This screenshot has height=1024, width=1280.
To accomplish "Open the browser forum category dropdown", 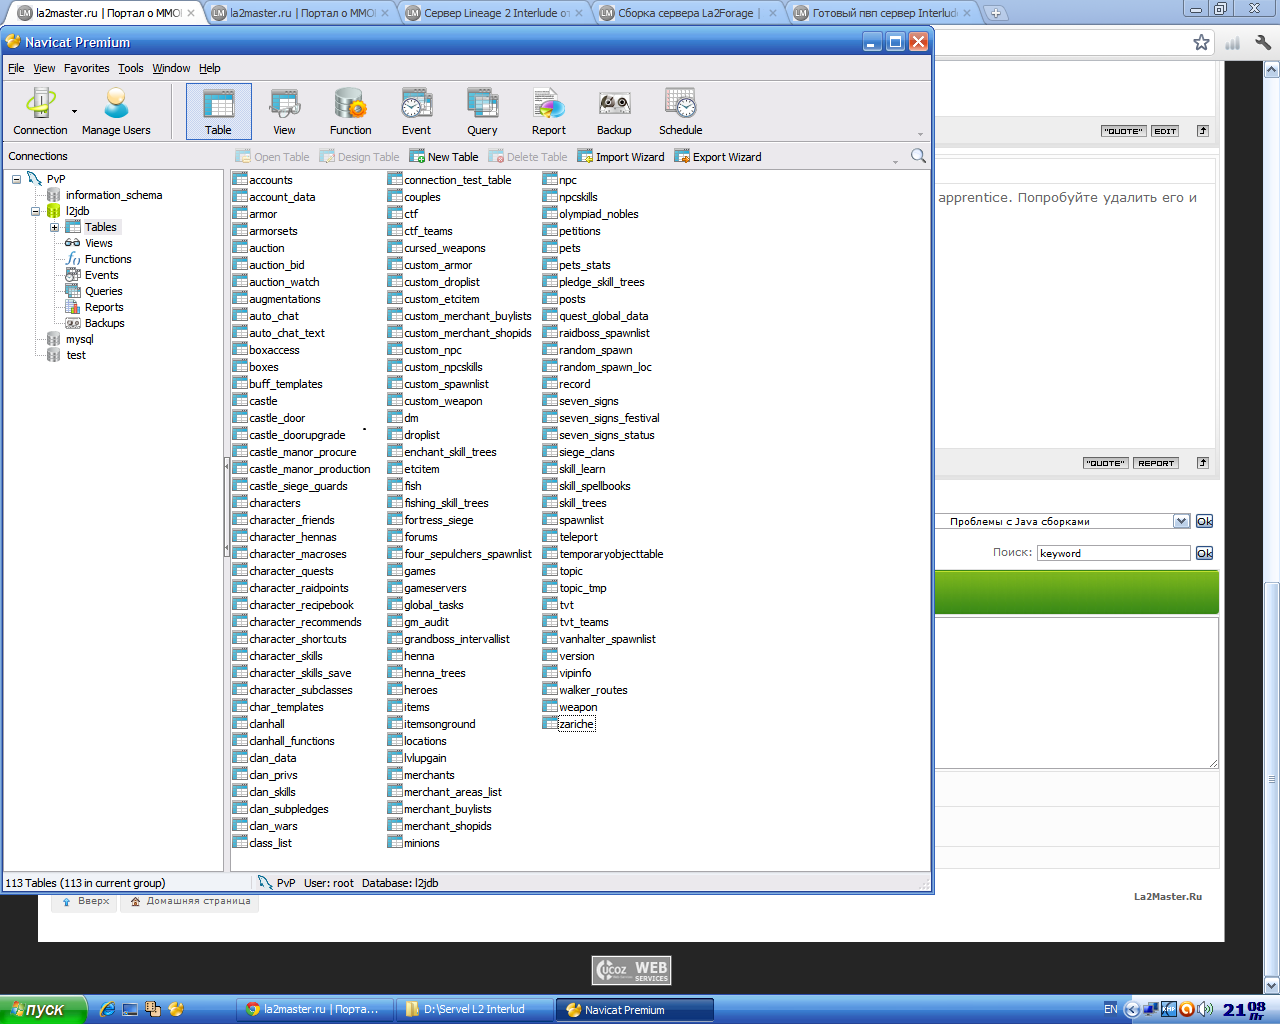I will (x=1181, y=521).
